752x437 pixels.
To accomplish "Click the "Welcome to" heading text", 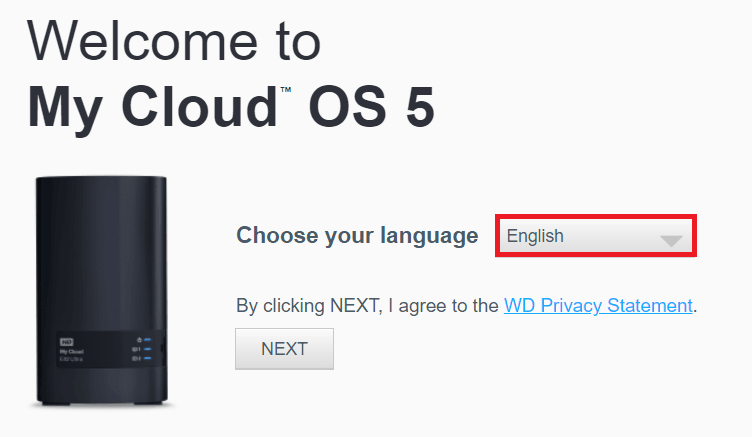I will tap(174, 41).
